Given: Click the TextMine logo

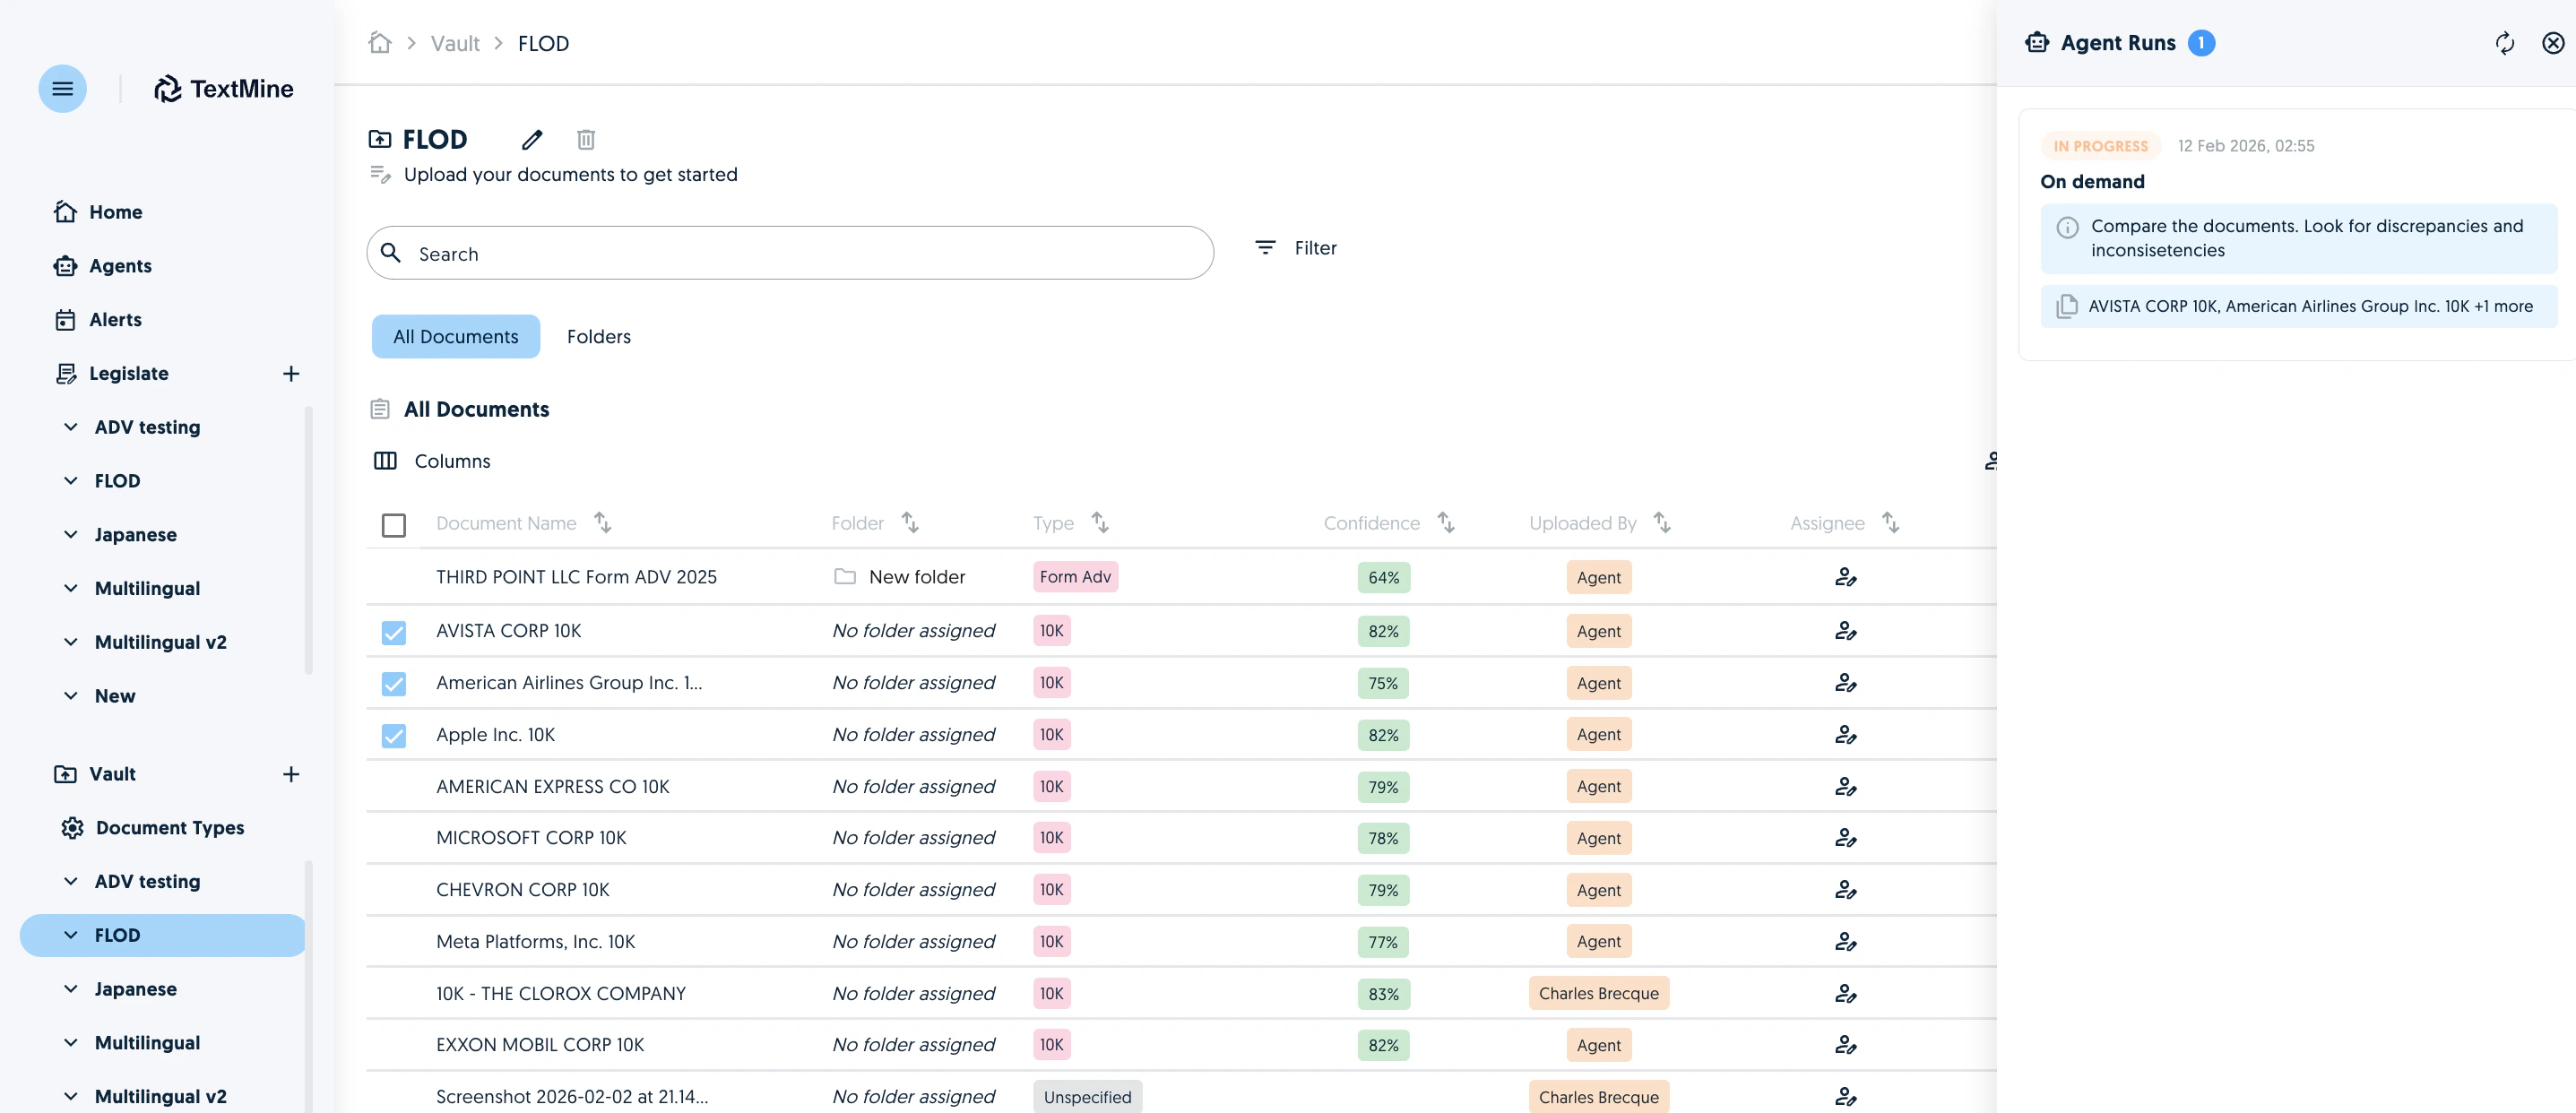Looking at the screenshot, I should [x=223, y=89].
